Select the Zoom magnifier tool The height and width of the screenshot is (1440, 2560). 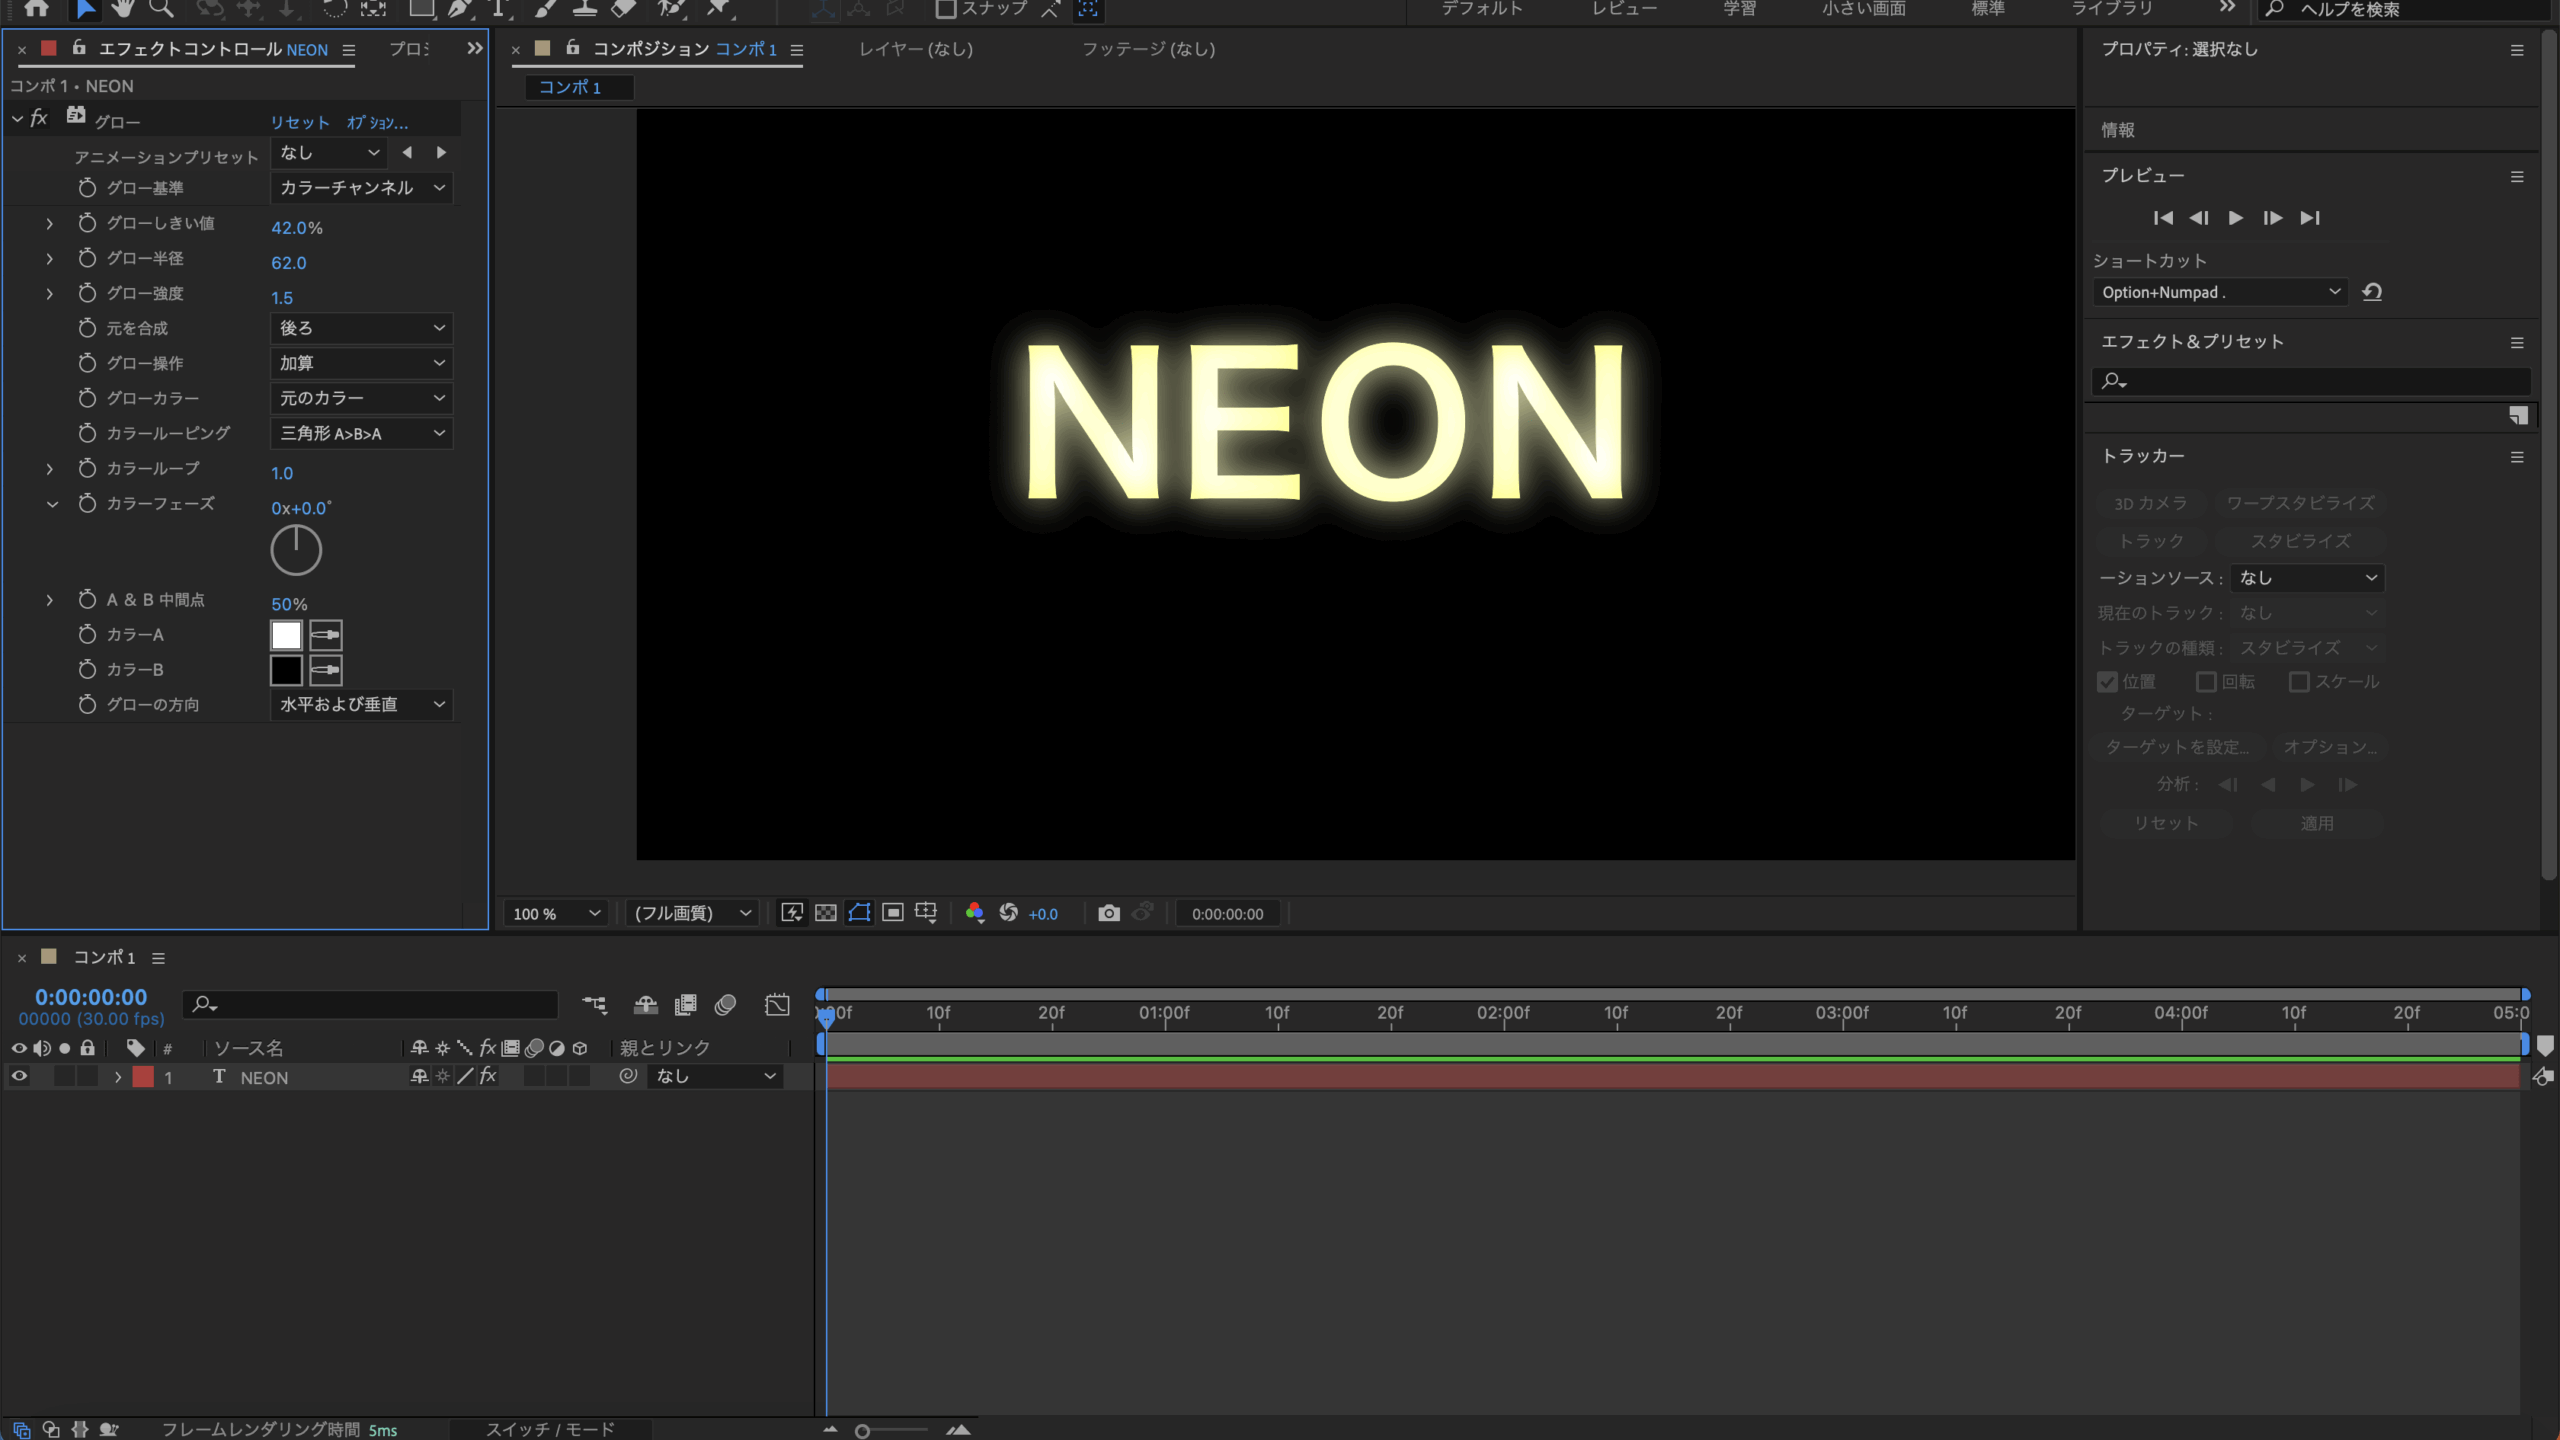(161, 9)
